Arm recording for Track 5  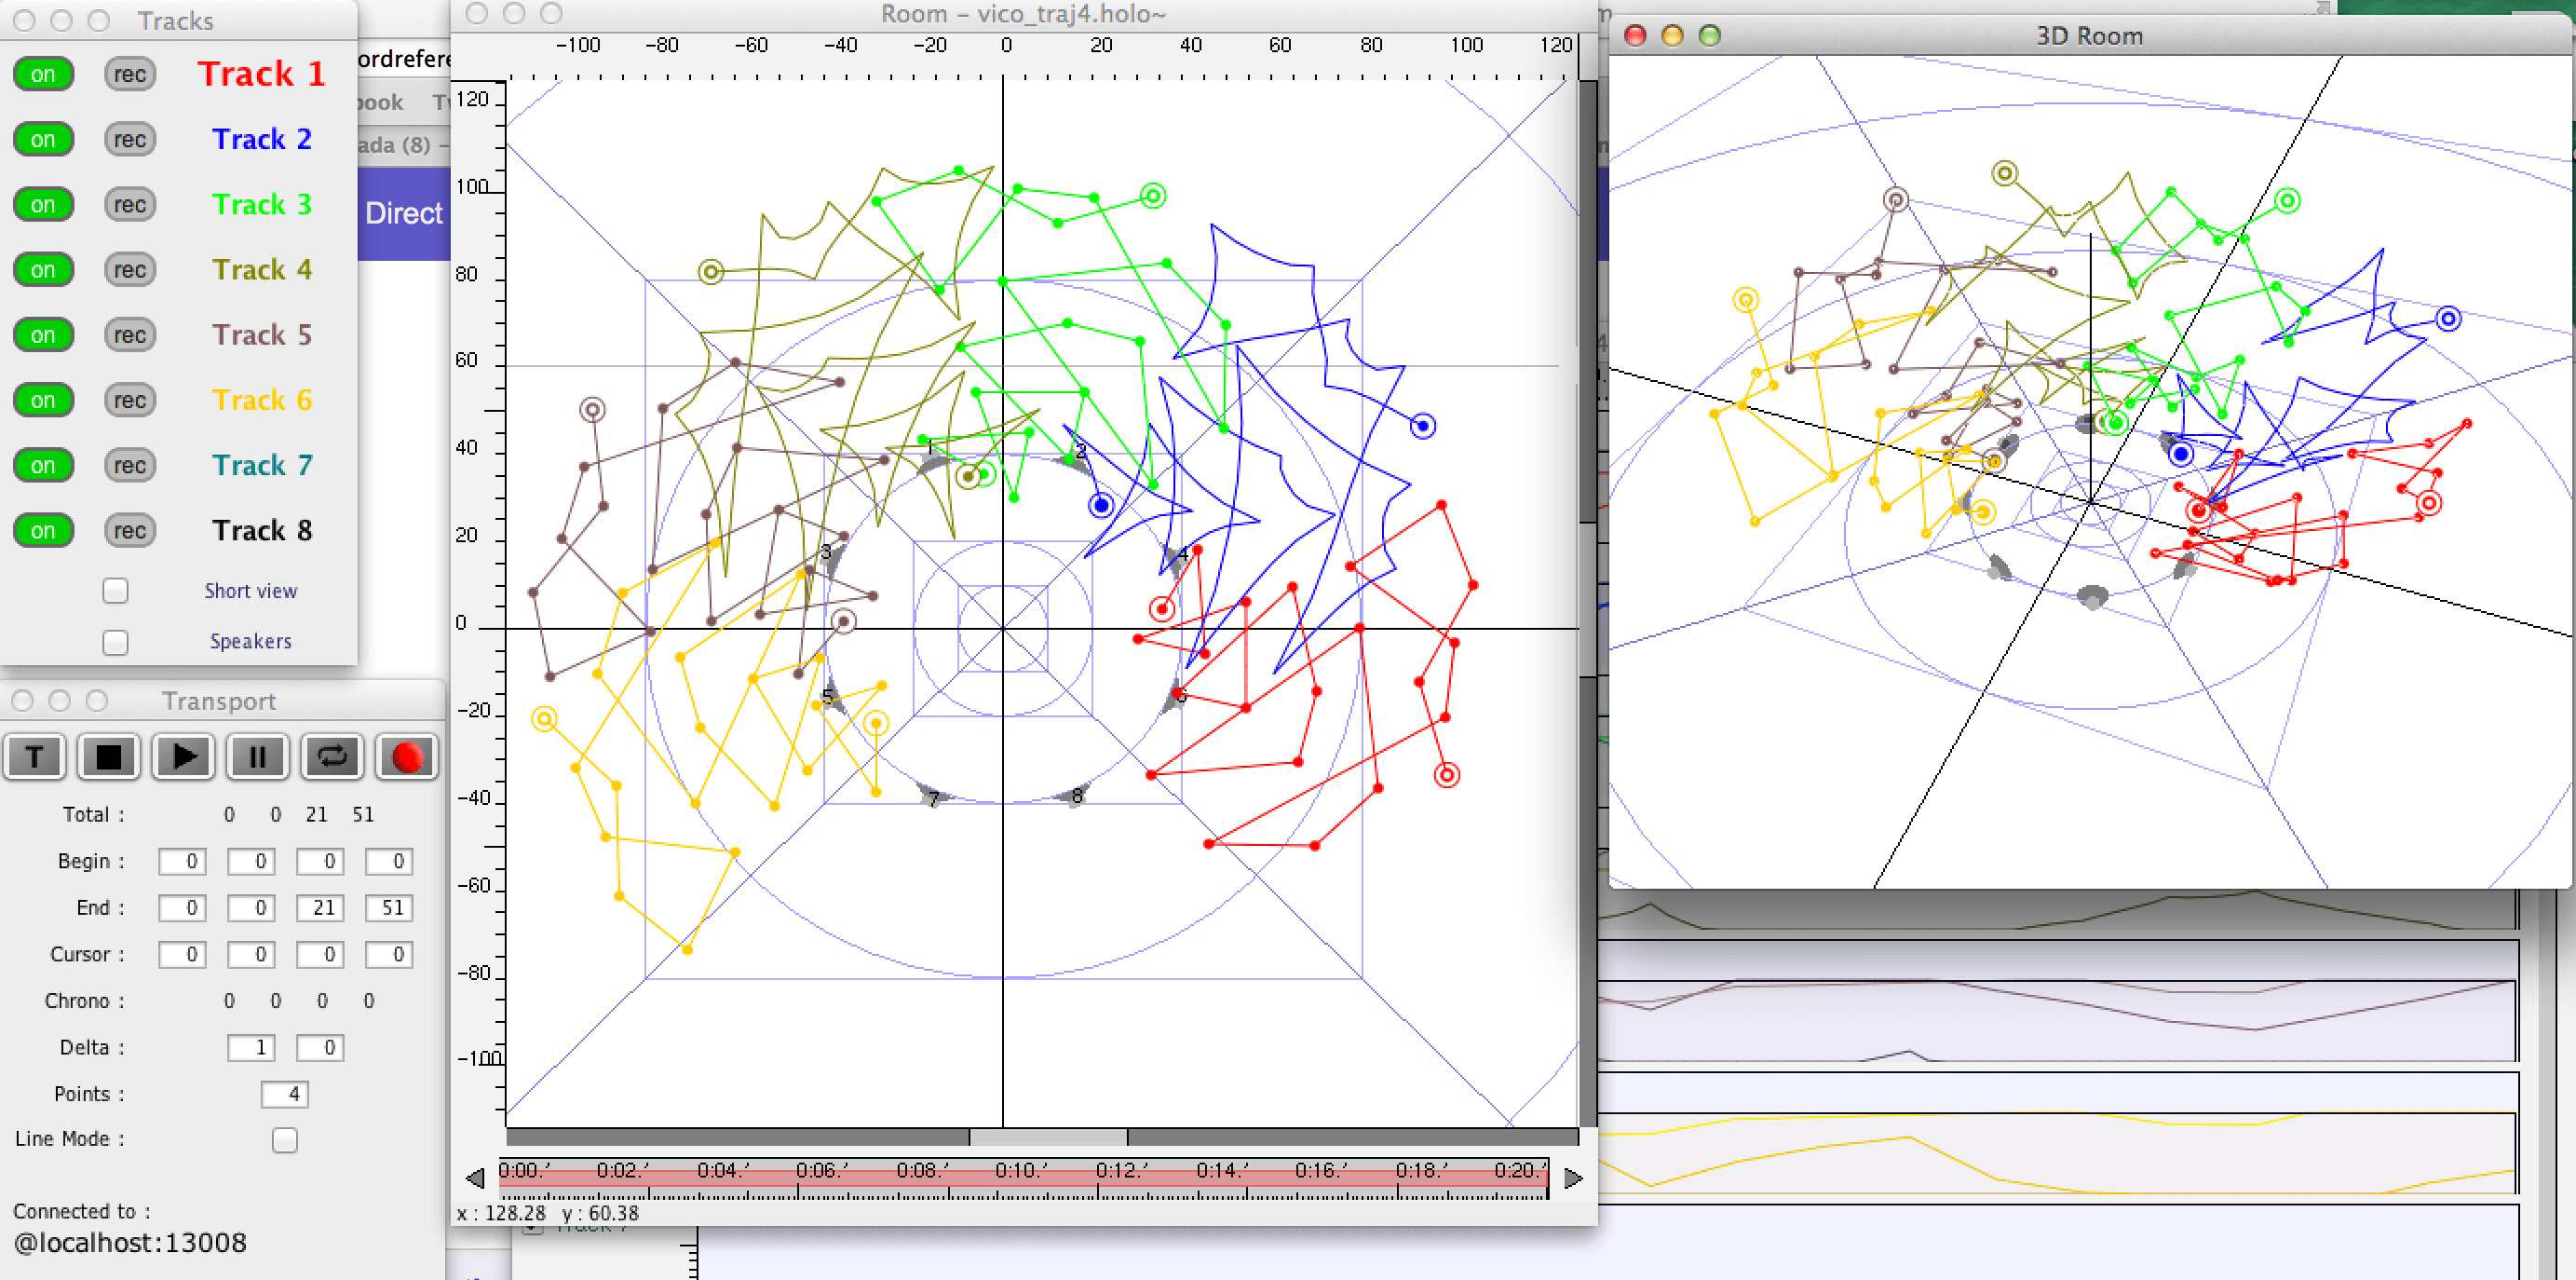point(130,335)
